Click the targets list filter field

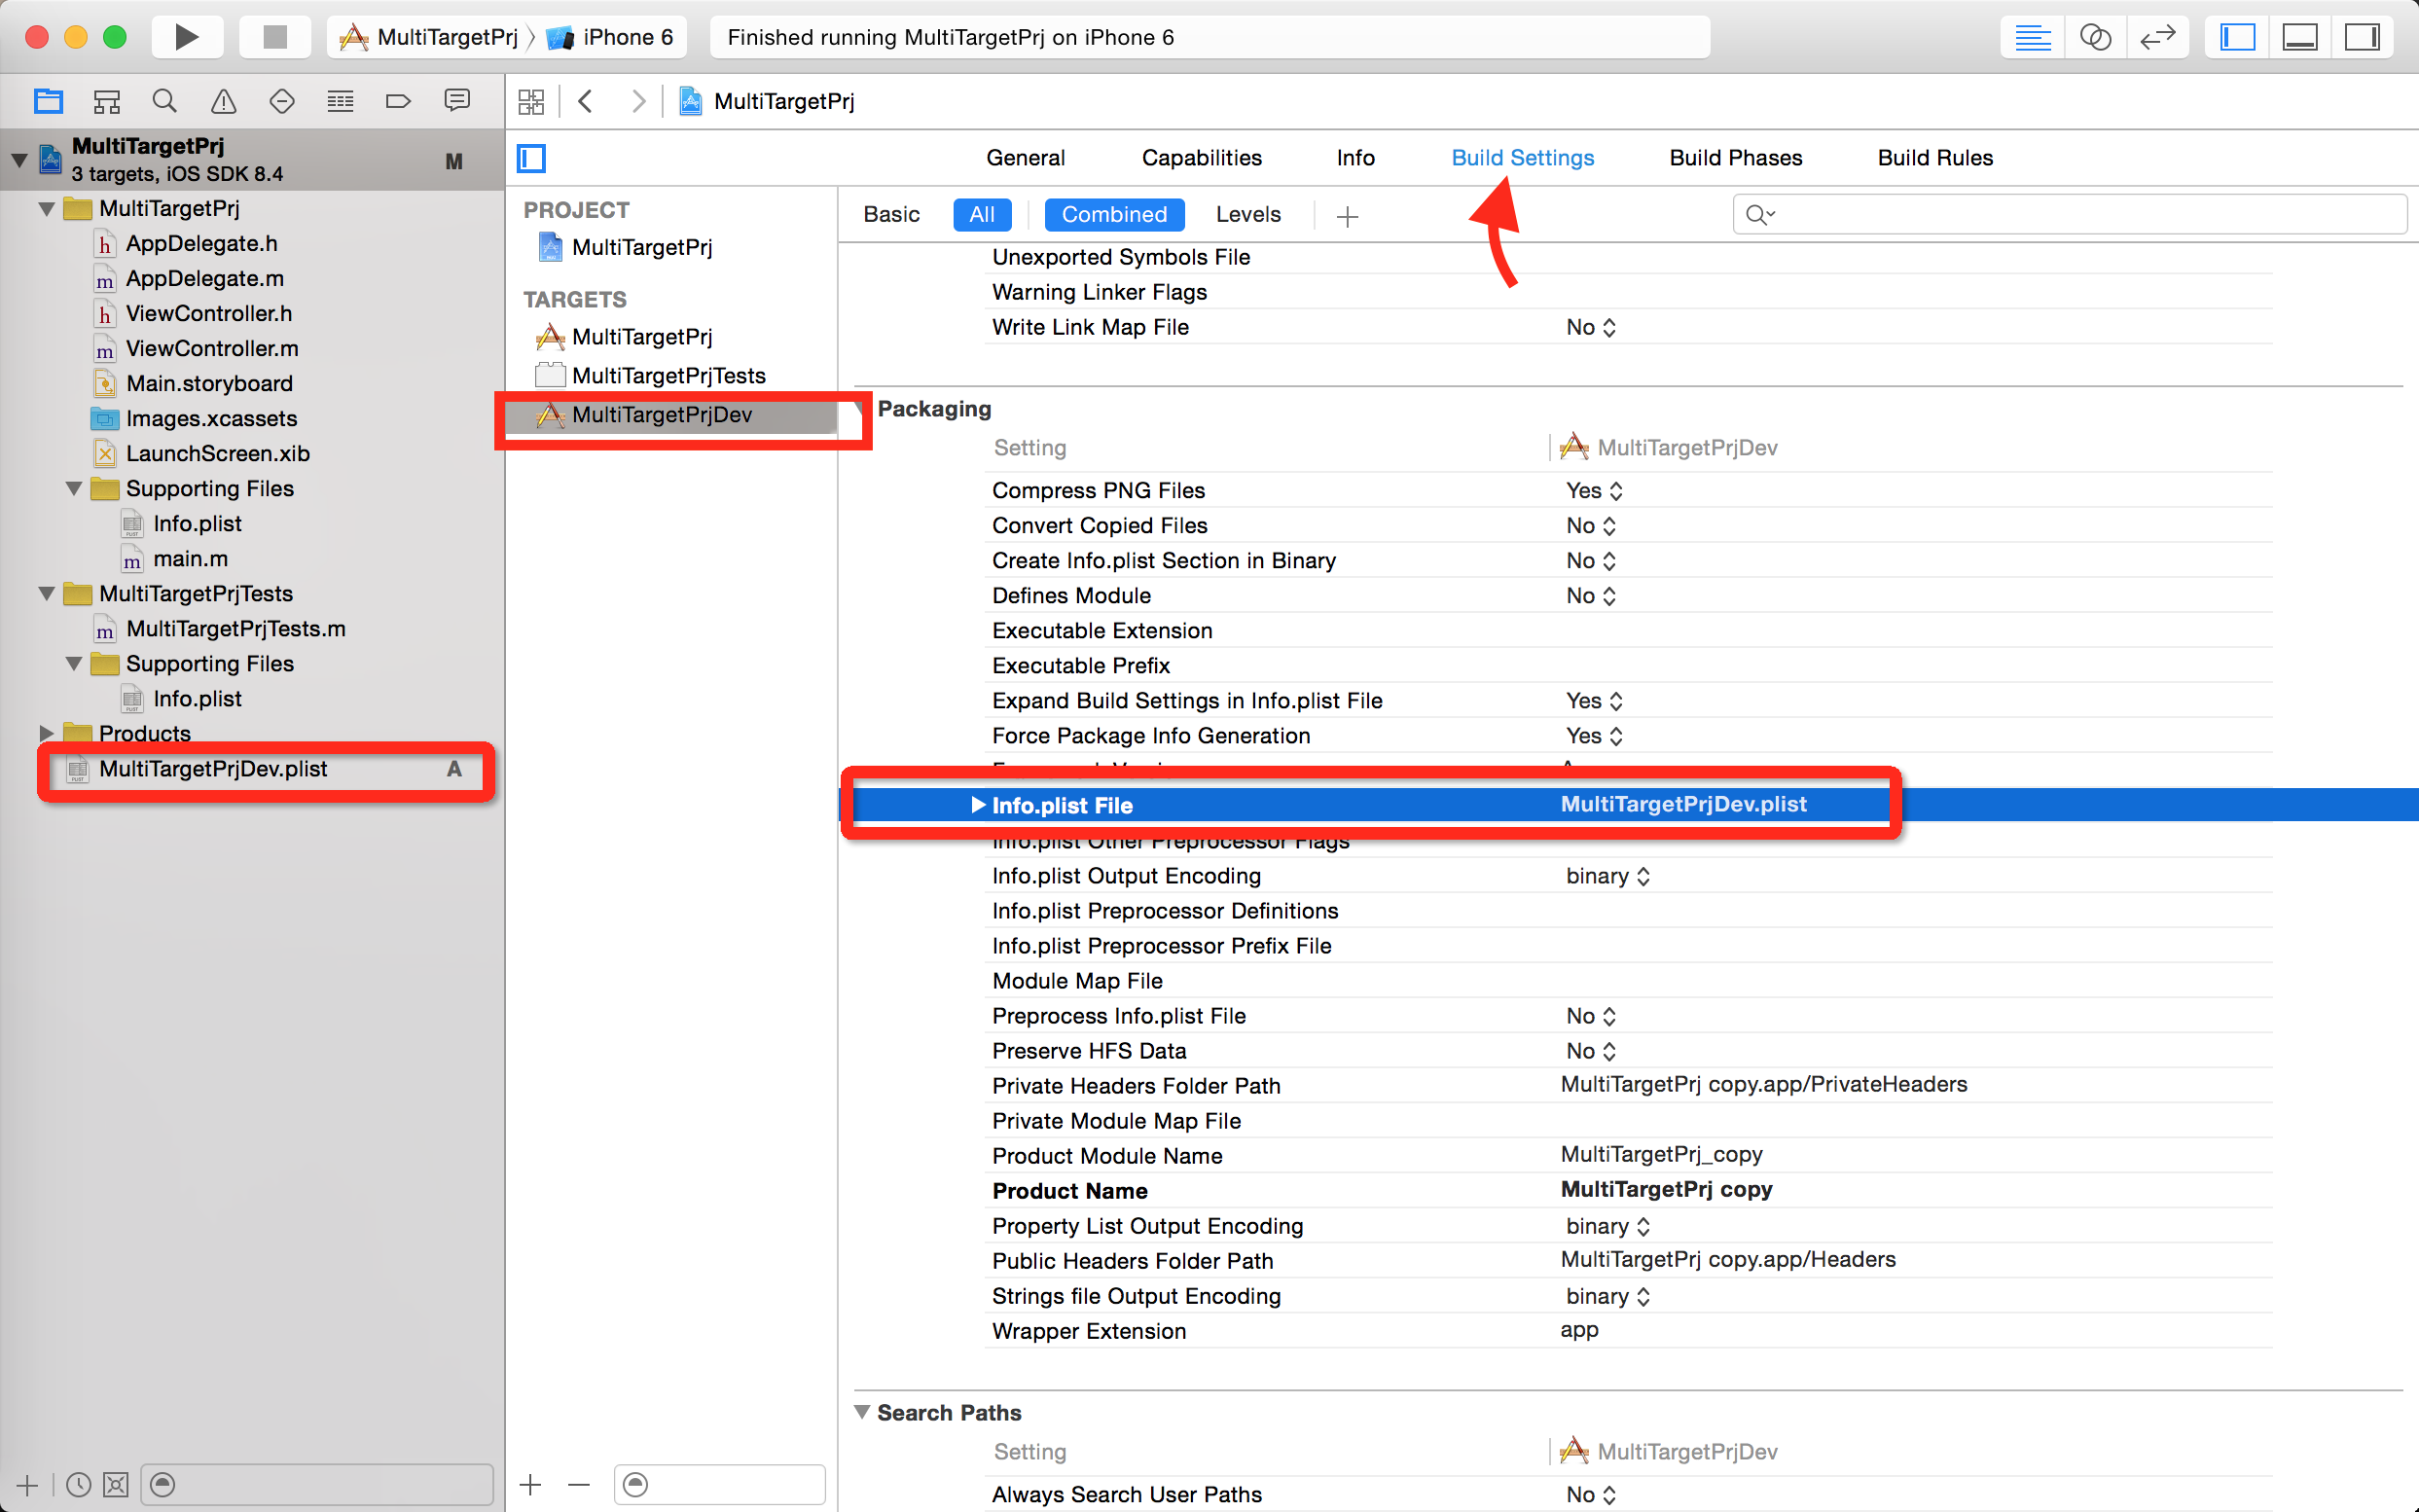pyautogui.click(x=719, y=1485)
